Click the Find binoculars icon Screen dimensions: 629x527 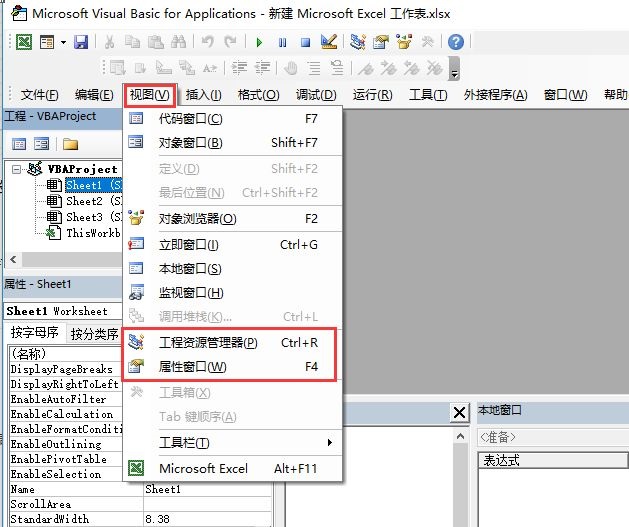179,42
